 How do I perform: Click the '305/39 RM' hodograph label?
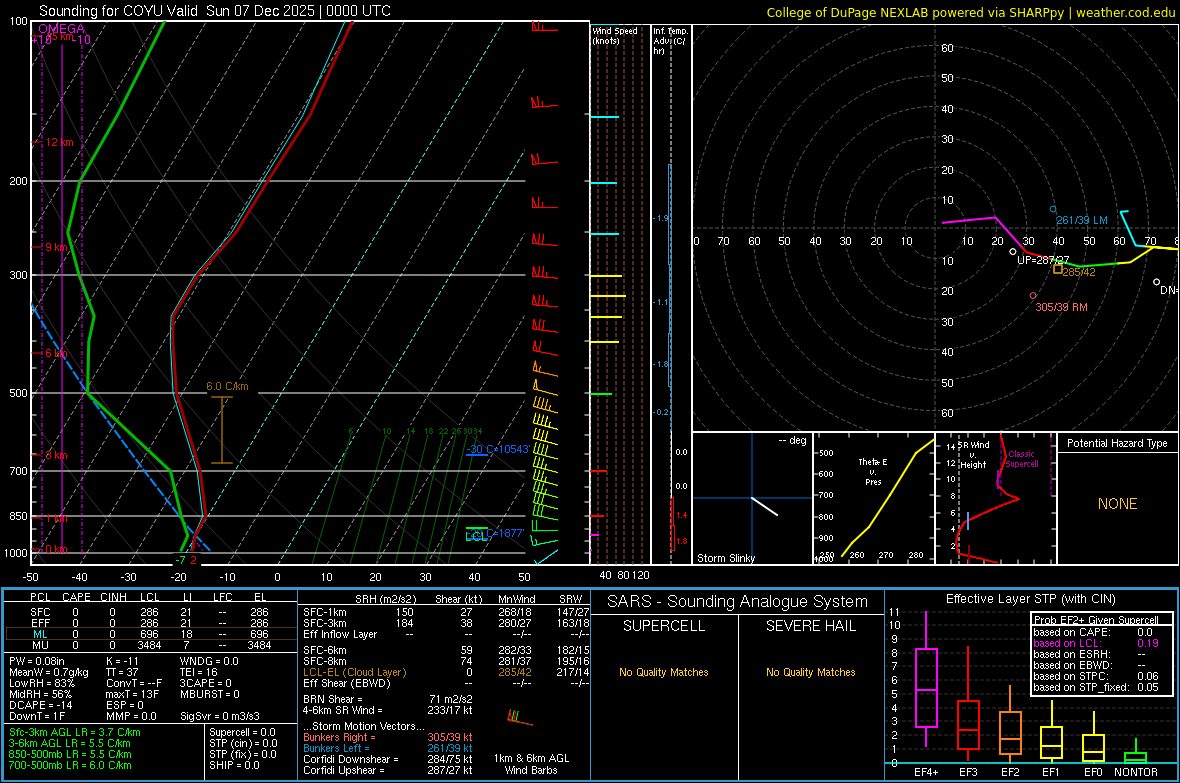click(1061, 307)
